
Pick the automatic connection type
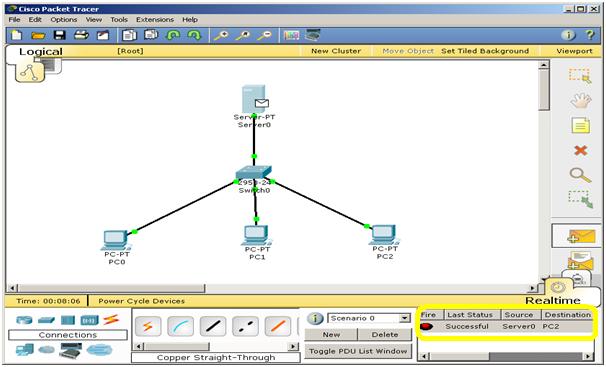click(148, 327)
